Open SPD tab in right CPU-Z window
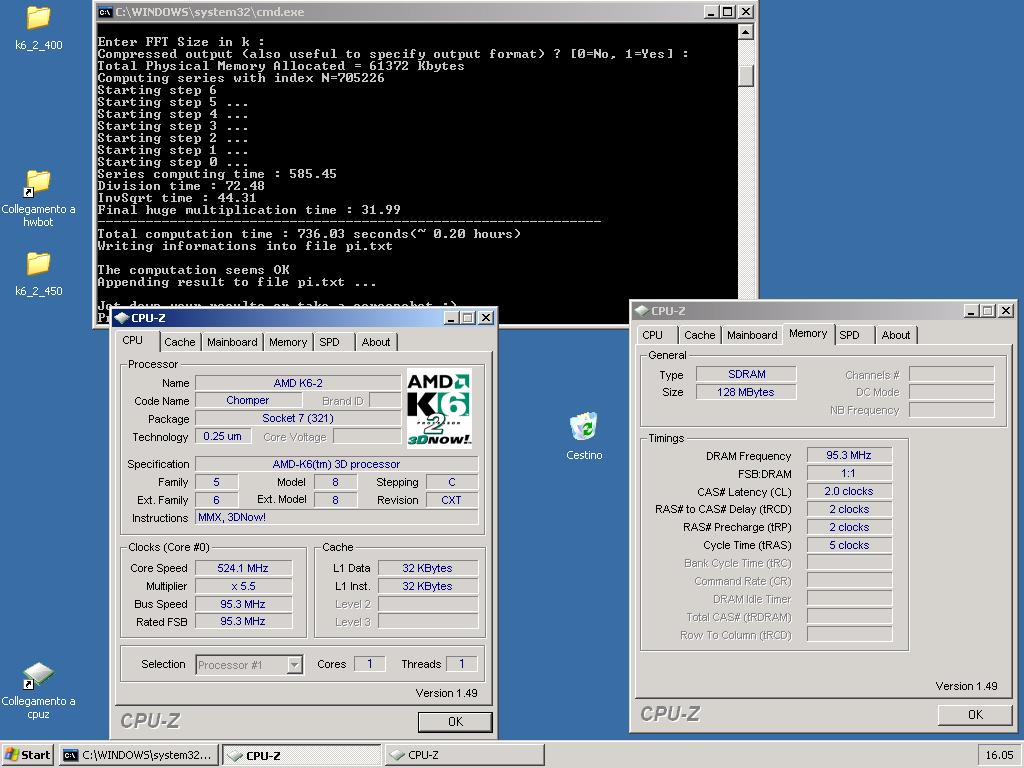The image size is (1024, 768). point(850,335)
